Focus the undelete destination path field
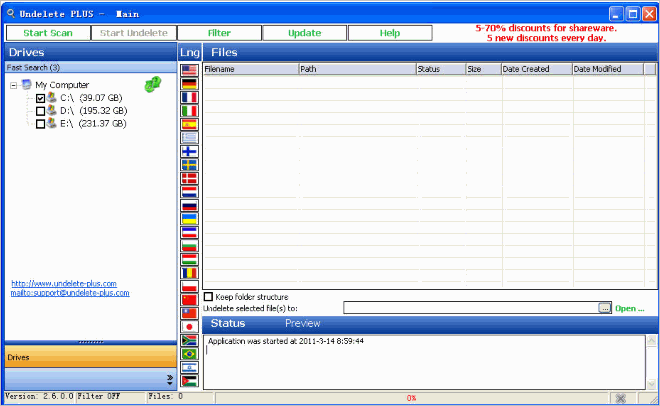 [471, 308]
